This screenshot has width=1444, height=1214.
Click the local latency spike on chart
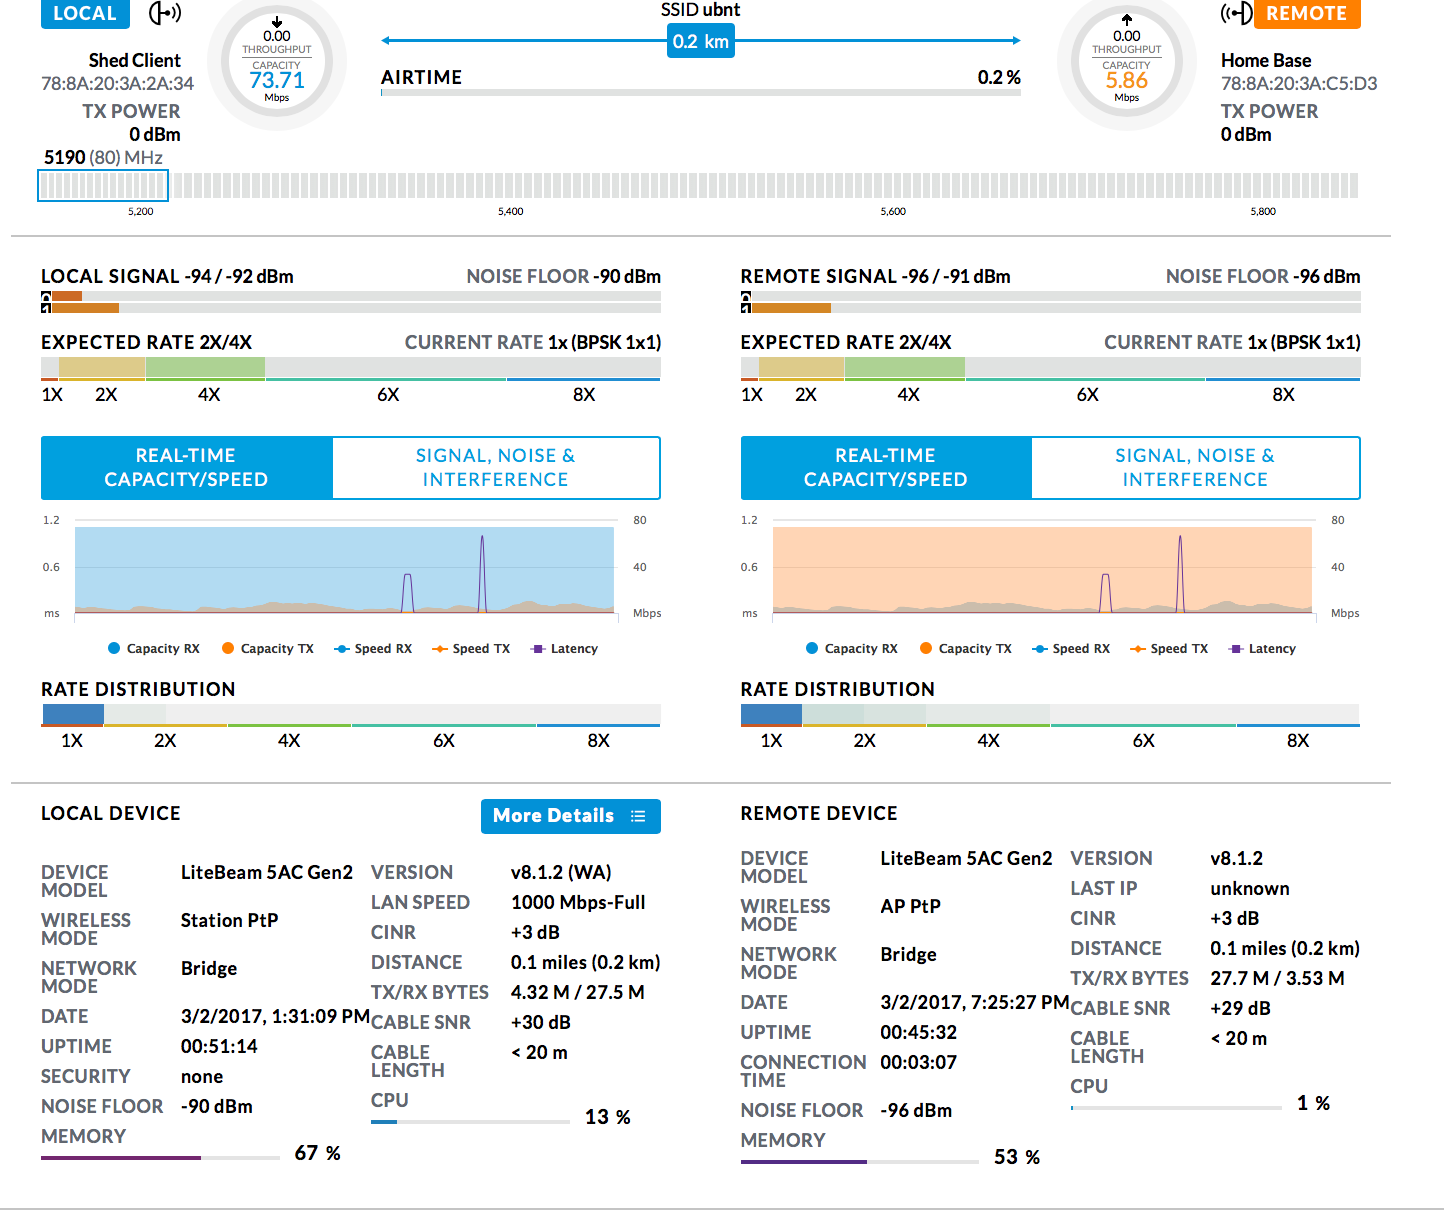(482, 573)
